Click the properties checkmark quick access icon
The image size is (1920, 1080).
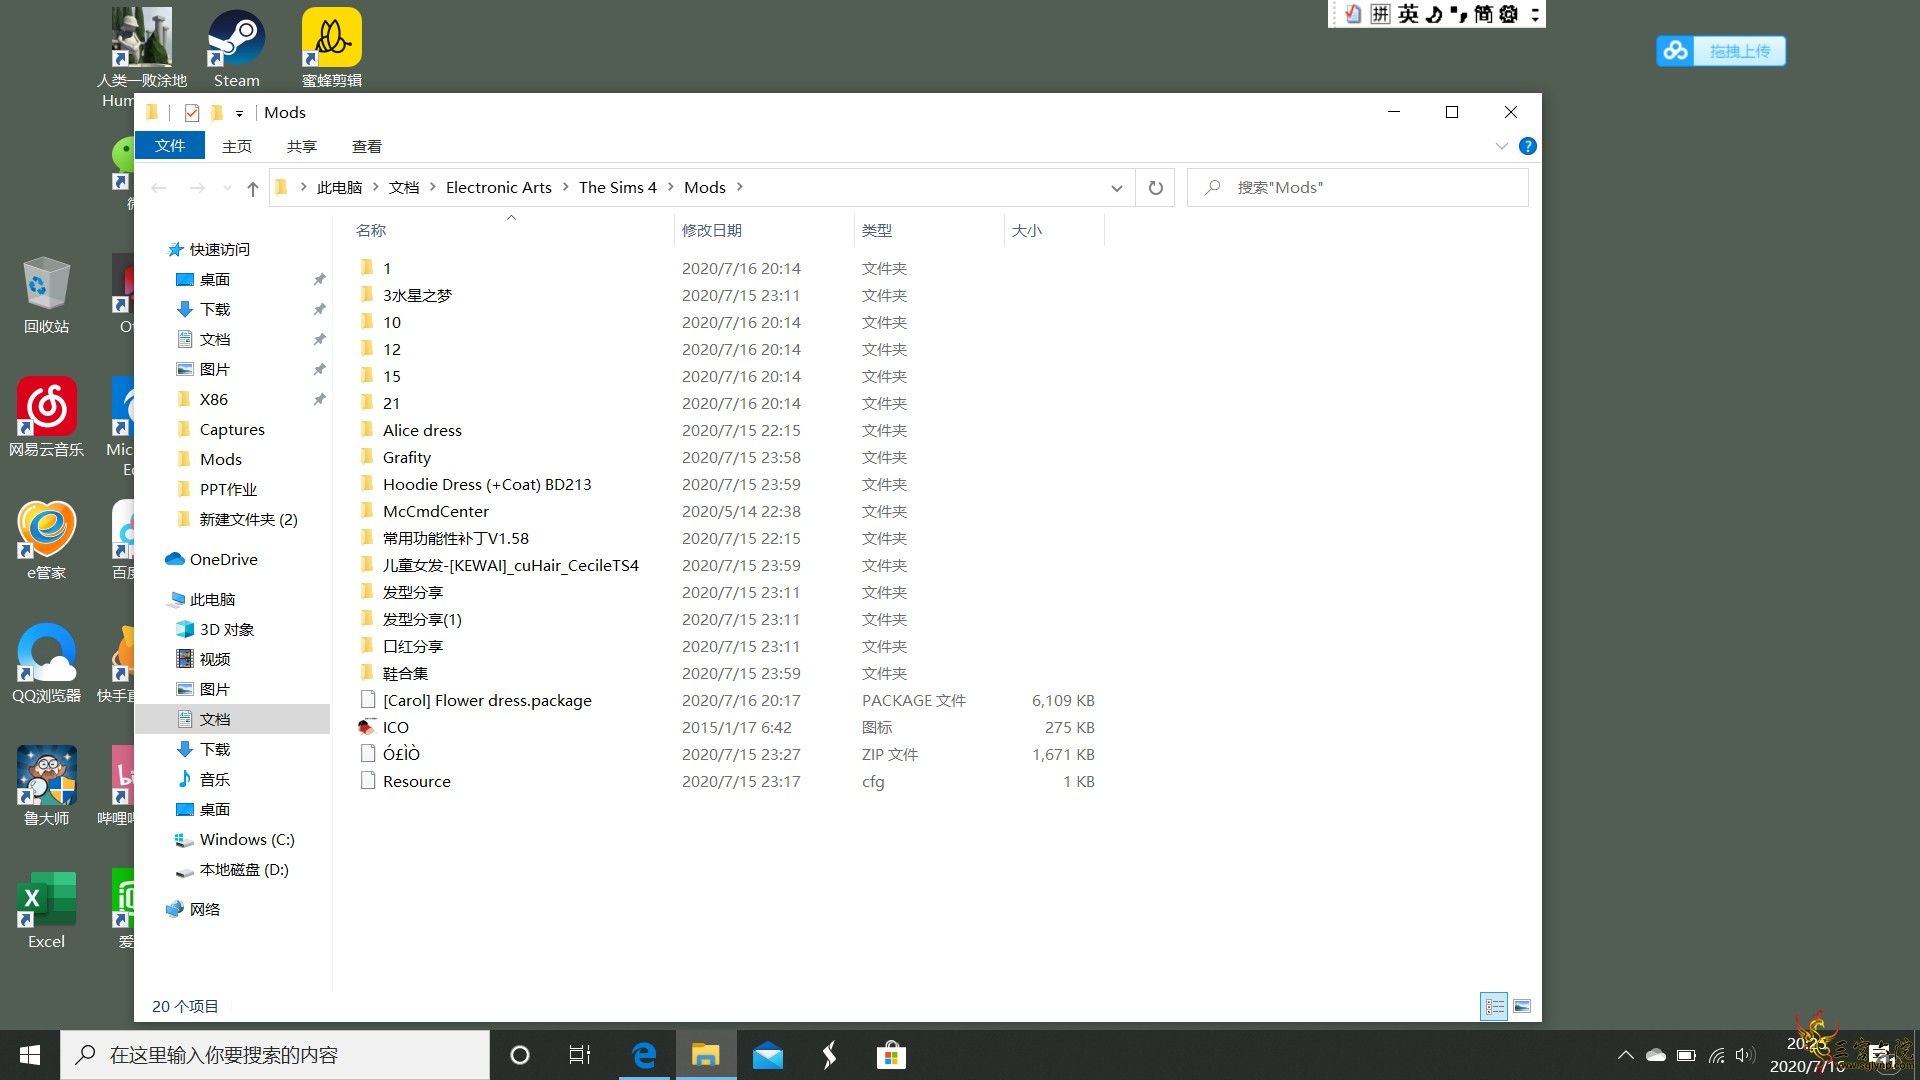tap(192, 113)
